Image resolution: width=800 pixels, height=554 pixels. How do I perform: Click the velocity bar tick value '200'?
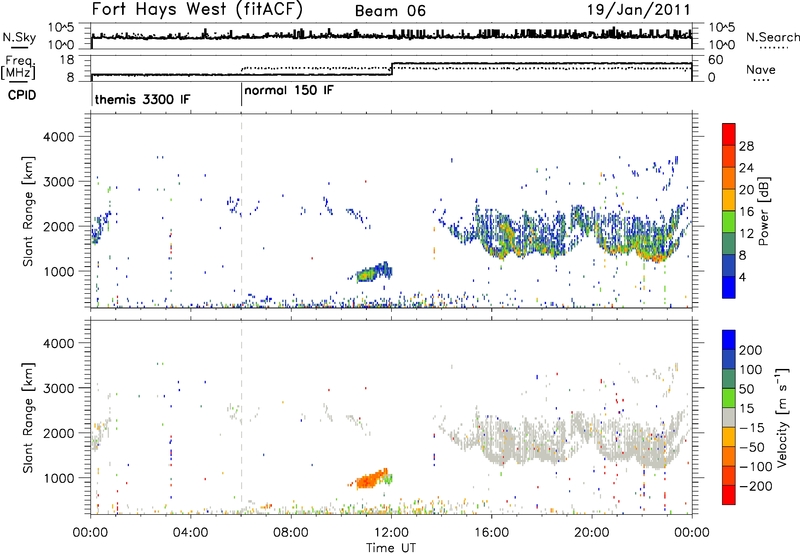click(x=751, y=350)
